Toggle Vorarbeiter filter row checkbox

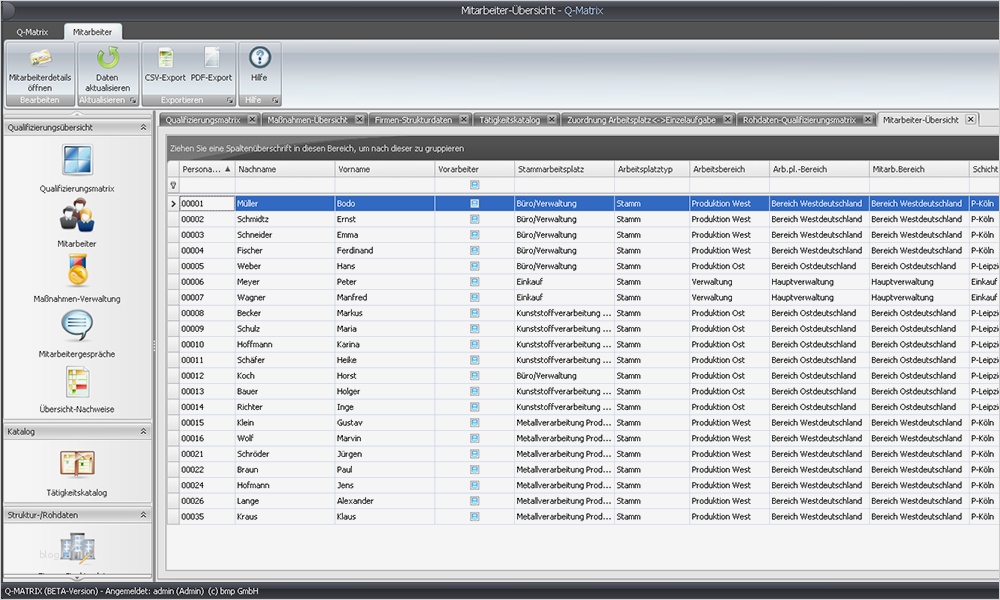point(475,185)
